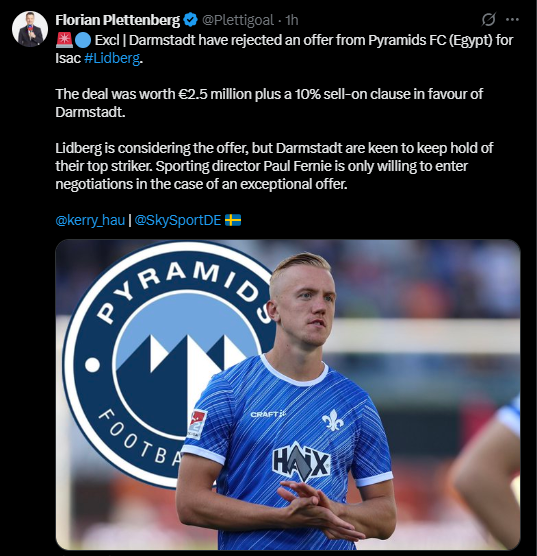Click the HAIX sponsor logo on jersey
The image size is (537, 556).
(x=301, y=462)
